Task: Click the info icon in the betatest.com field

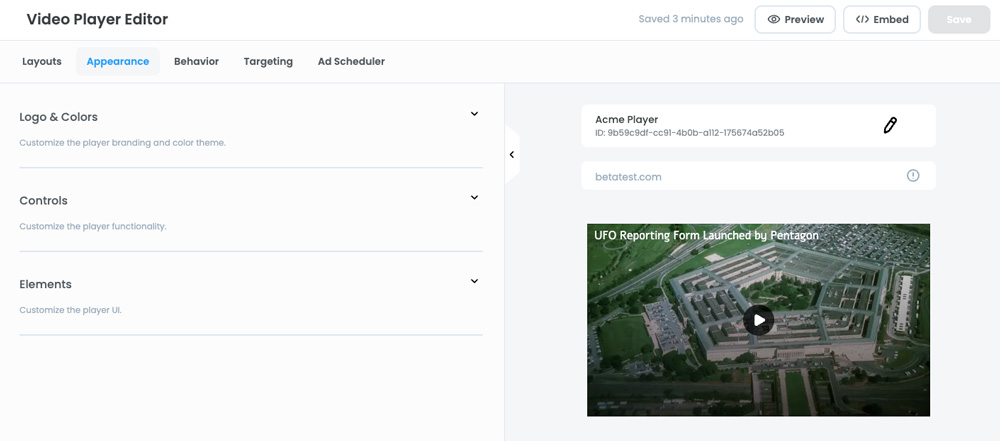Action: (913, 176)
